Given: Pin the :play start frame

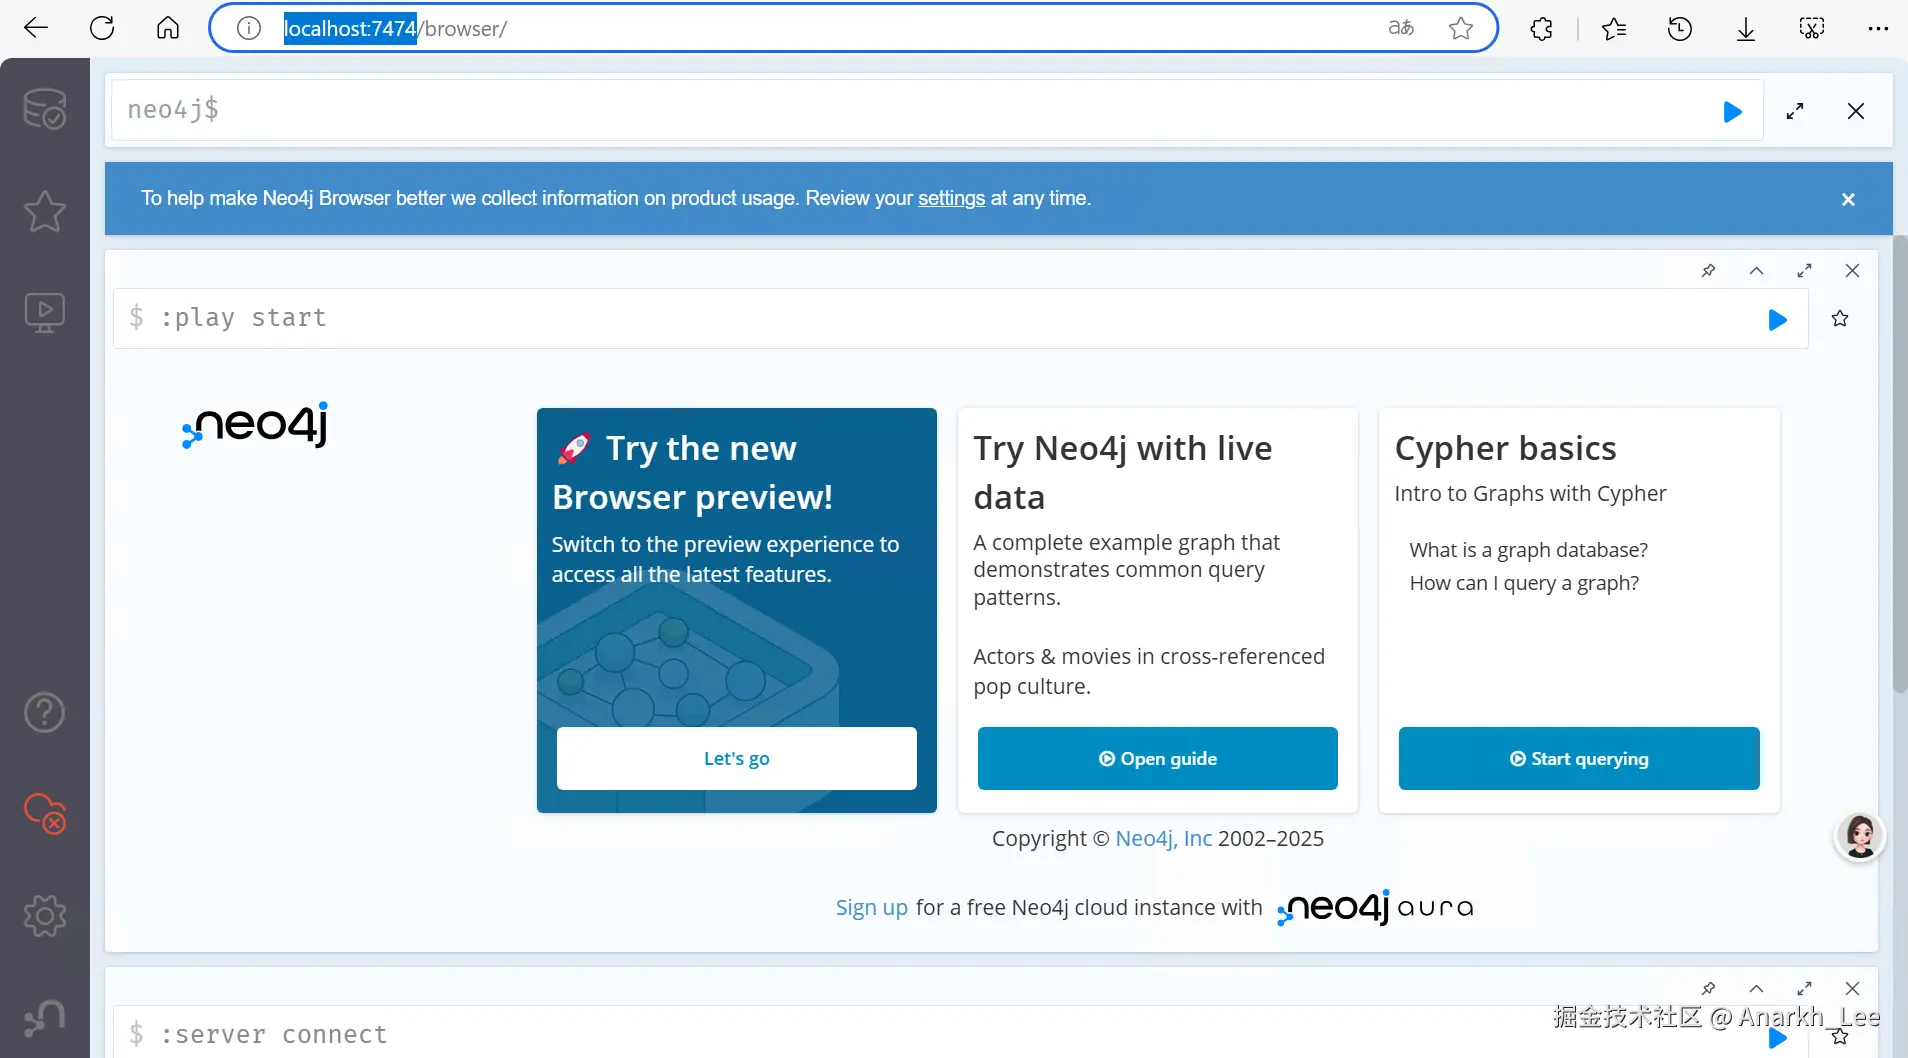Looking at the screenshot, I should pyautogui.click(x=1708, y=271).
